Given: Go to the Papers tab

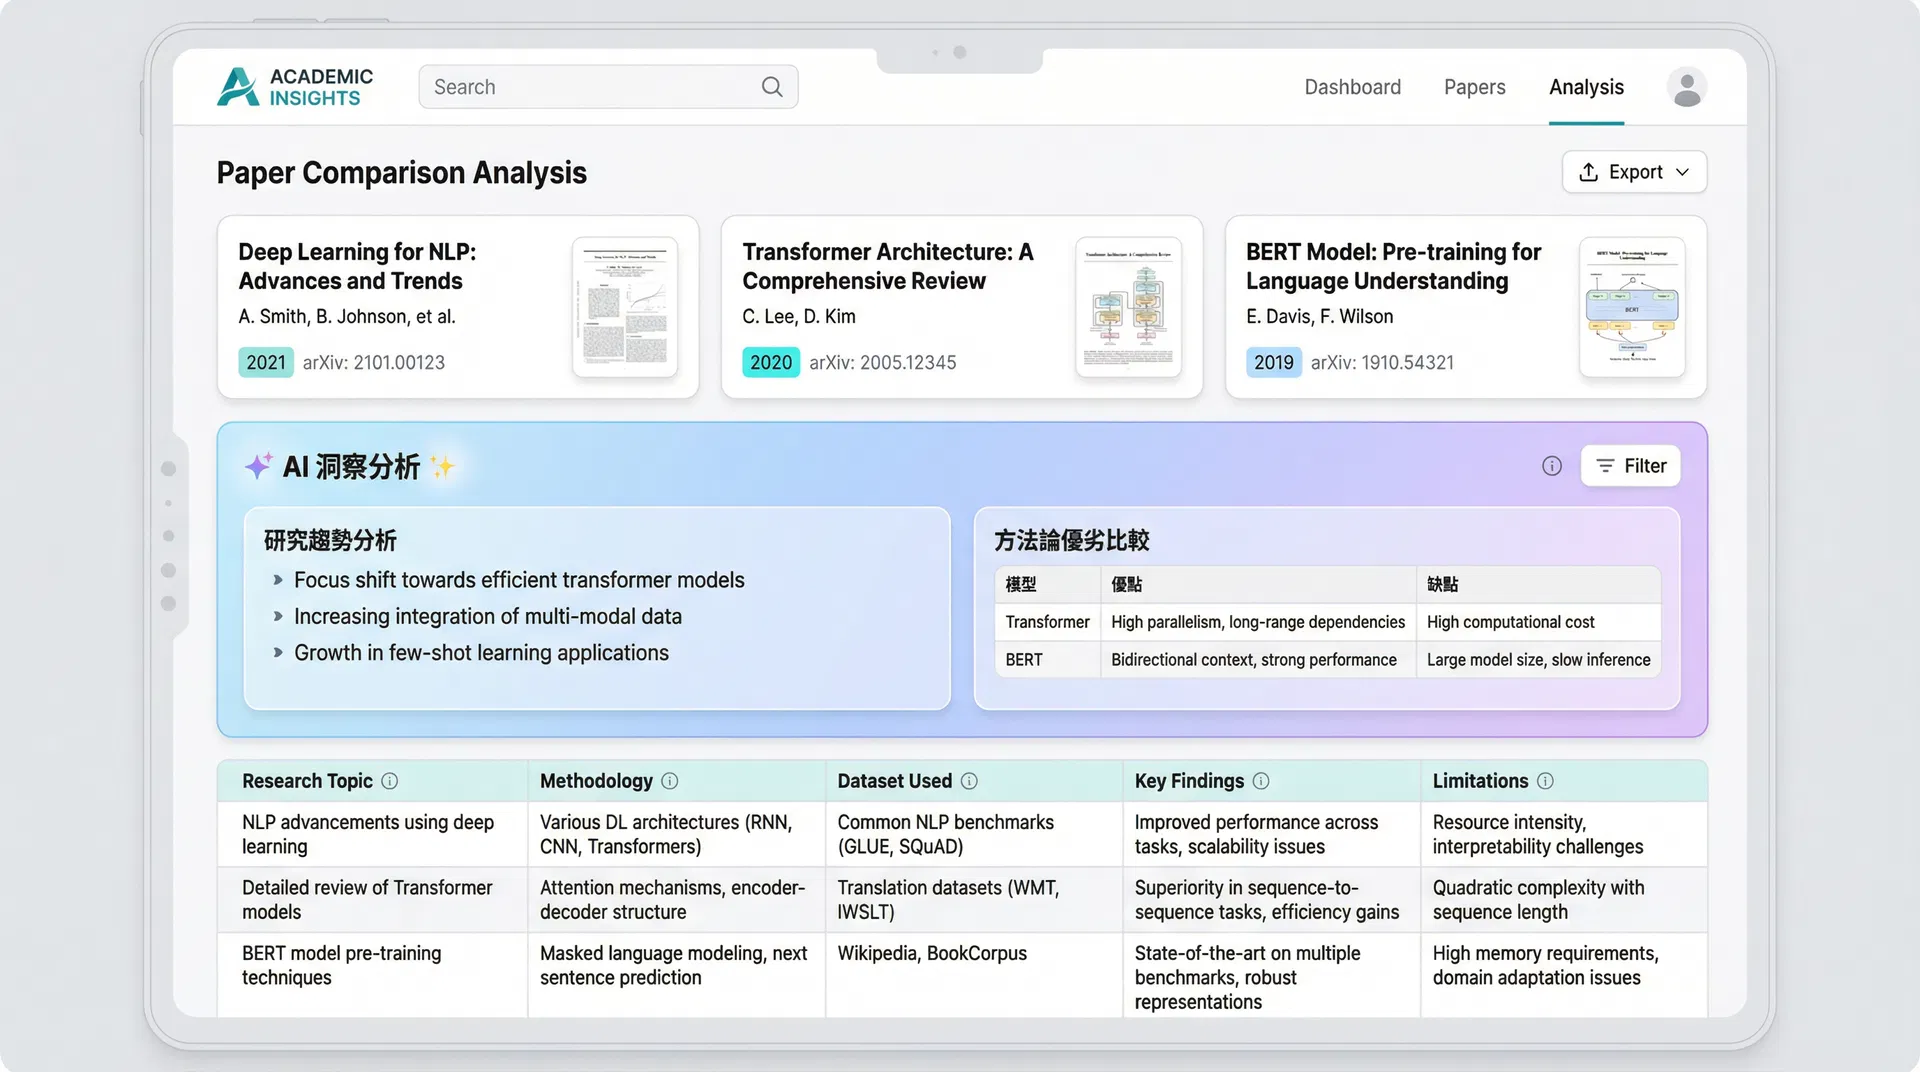Looking at the screenshot, I should click(1474, 87).
